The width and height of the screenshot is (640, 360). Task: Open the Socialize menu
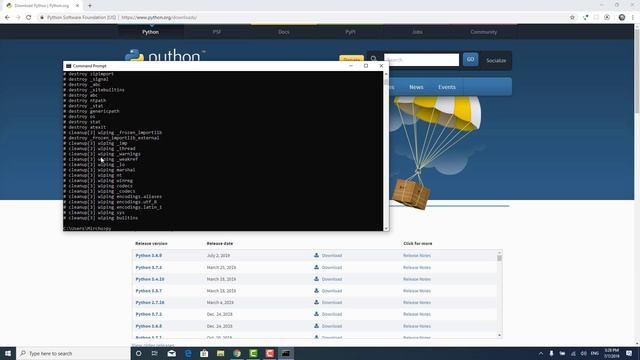pyautogui.click(x=496, y=60)
